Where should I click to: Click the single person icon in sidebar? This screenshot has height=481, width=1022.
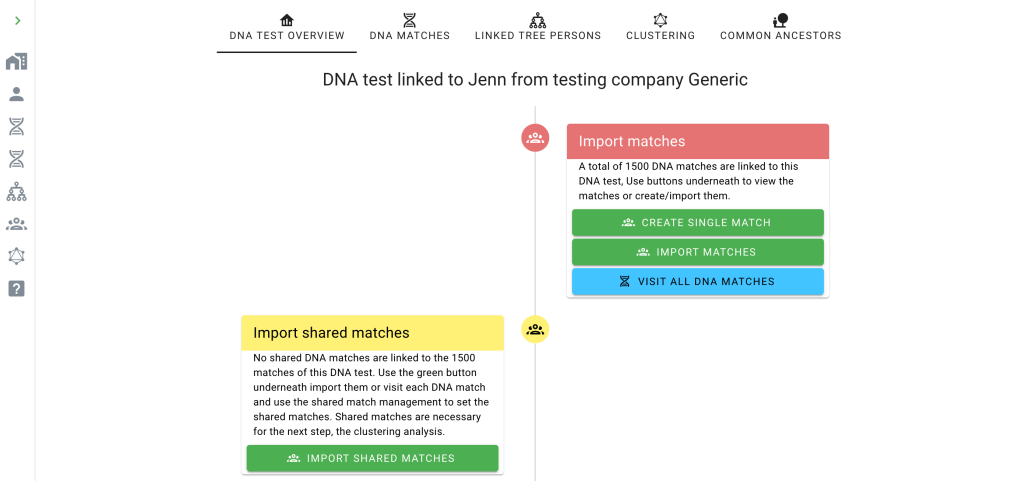(x=16, y=94)
